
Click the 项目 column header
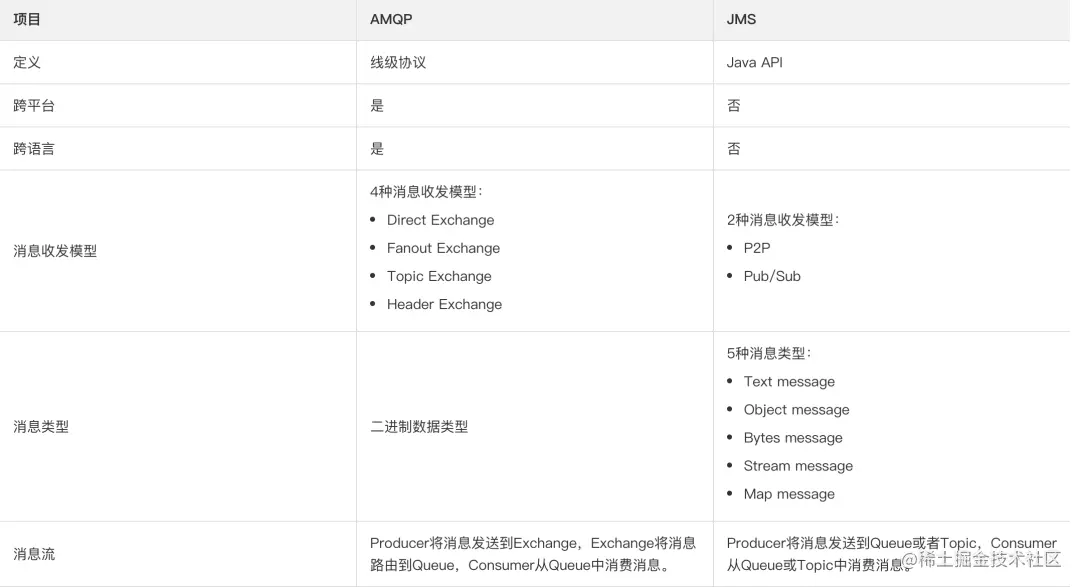pyautogui.click(x=27, y=19)
